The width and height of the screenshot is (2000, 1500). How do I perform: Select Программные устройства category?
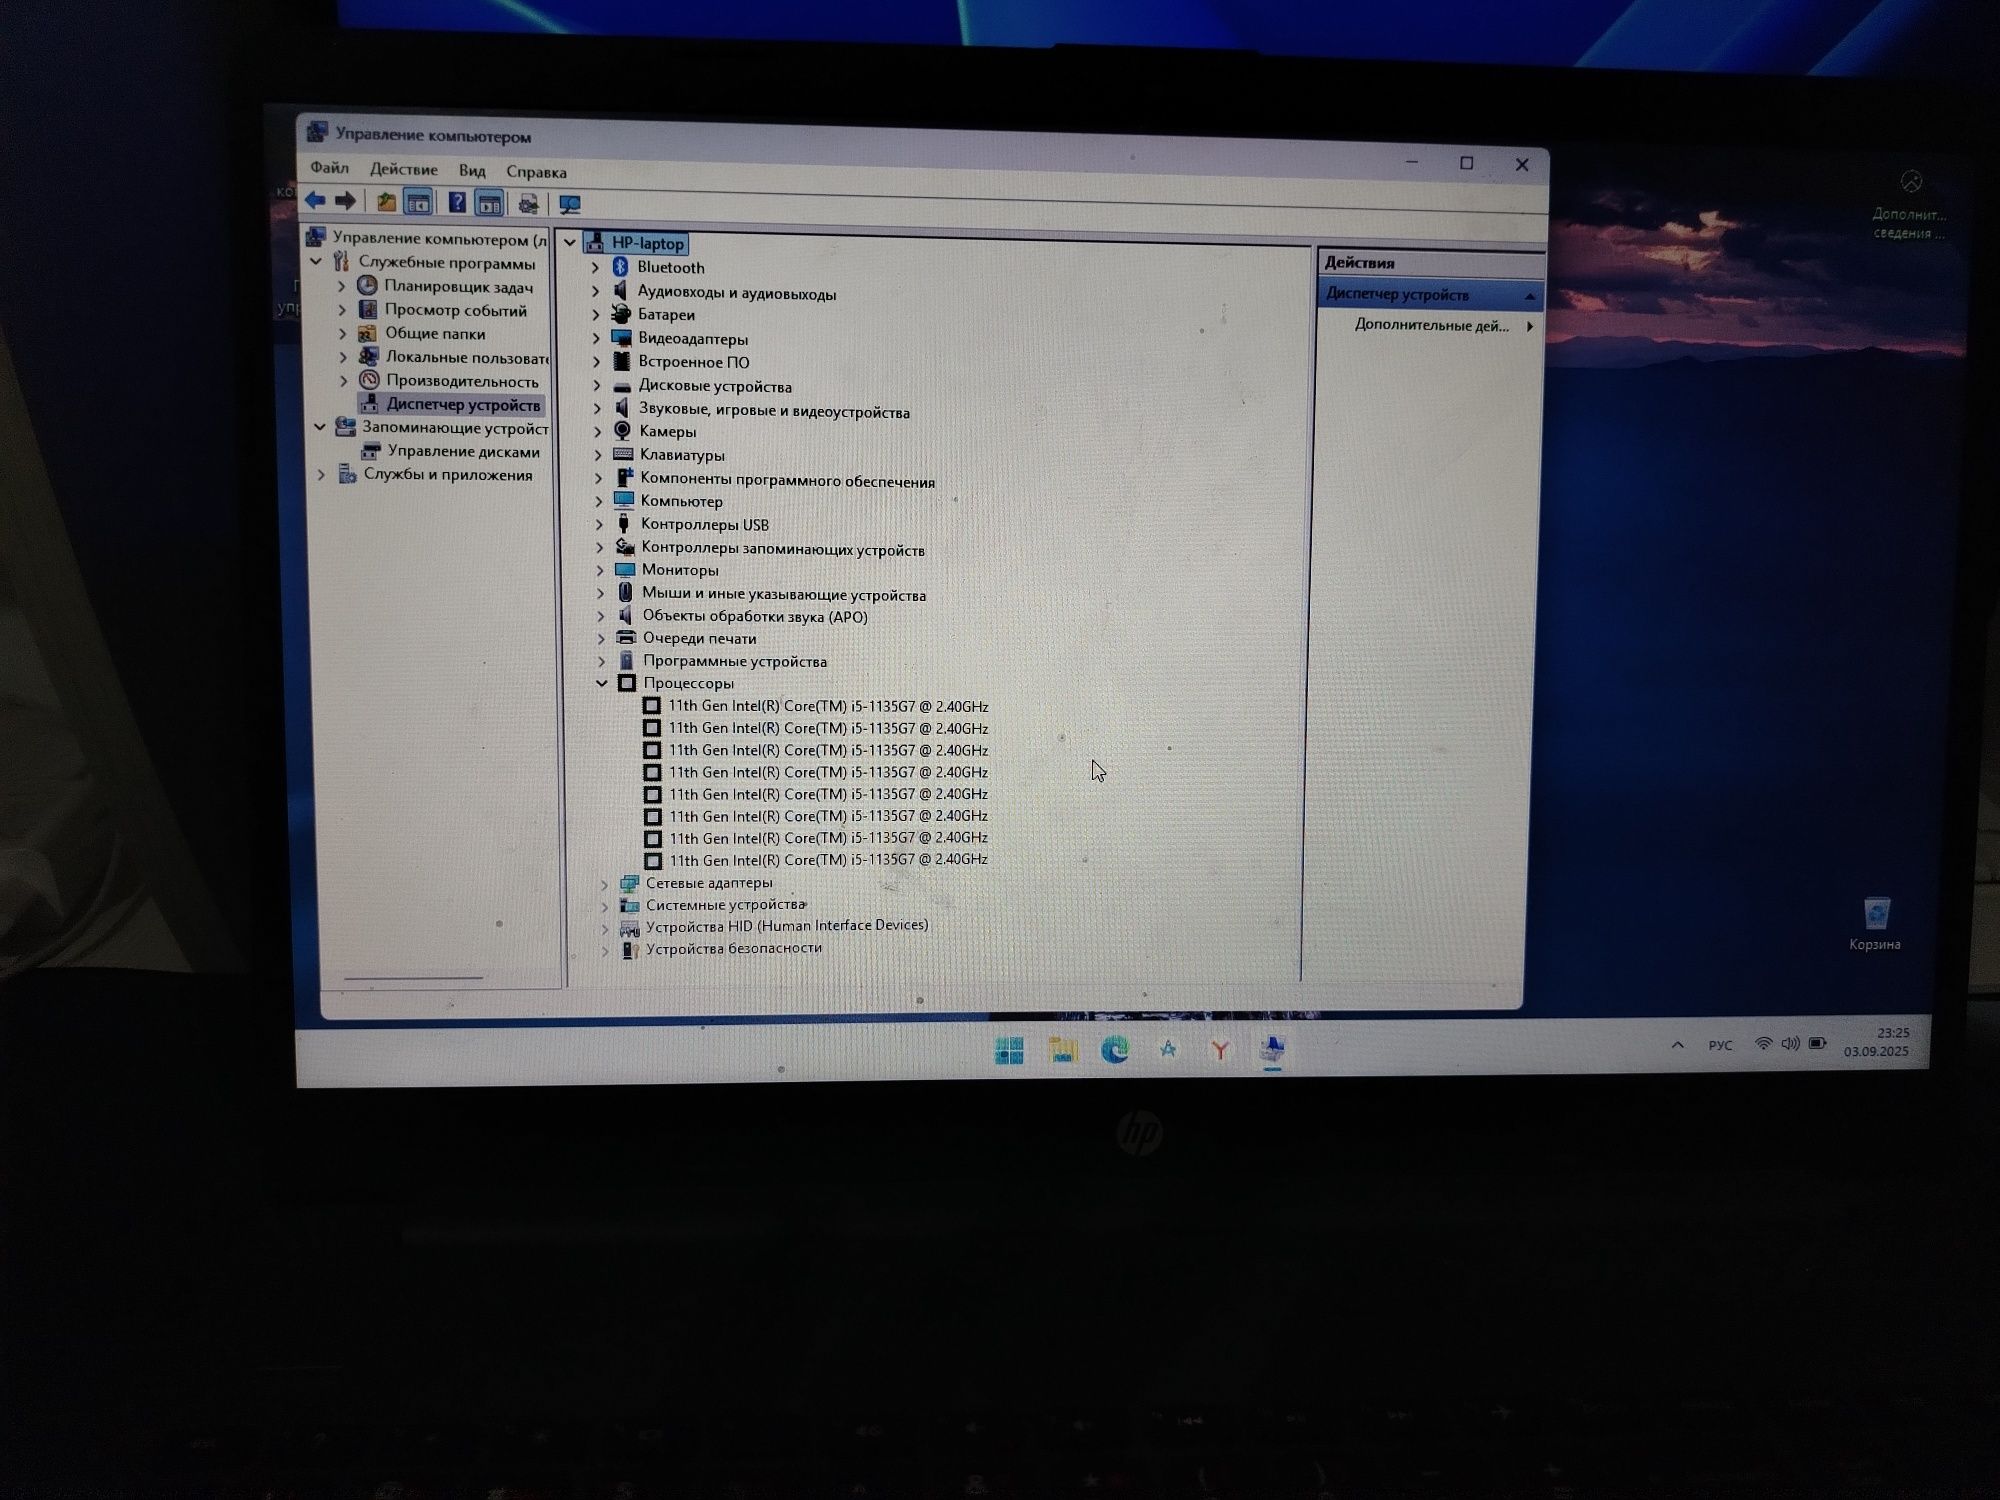click(735, 661)
